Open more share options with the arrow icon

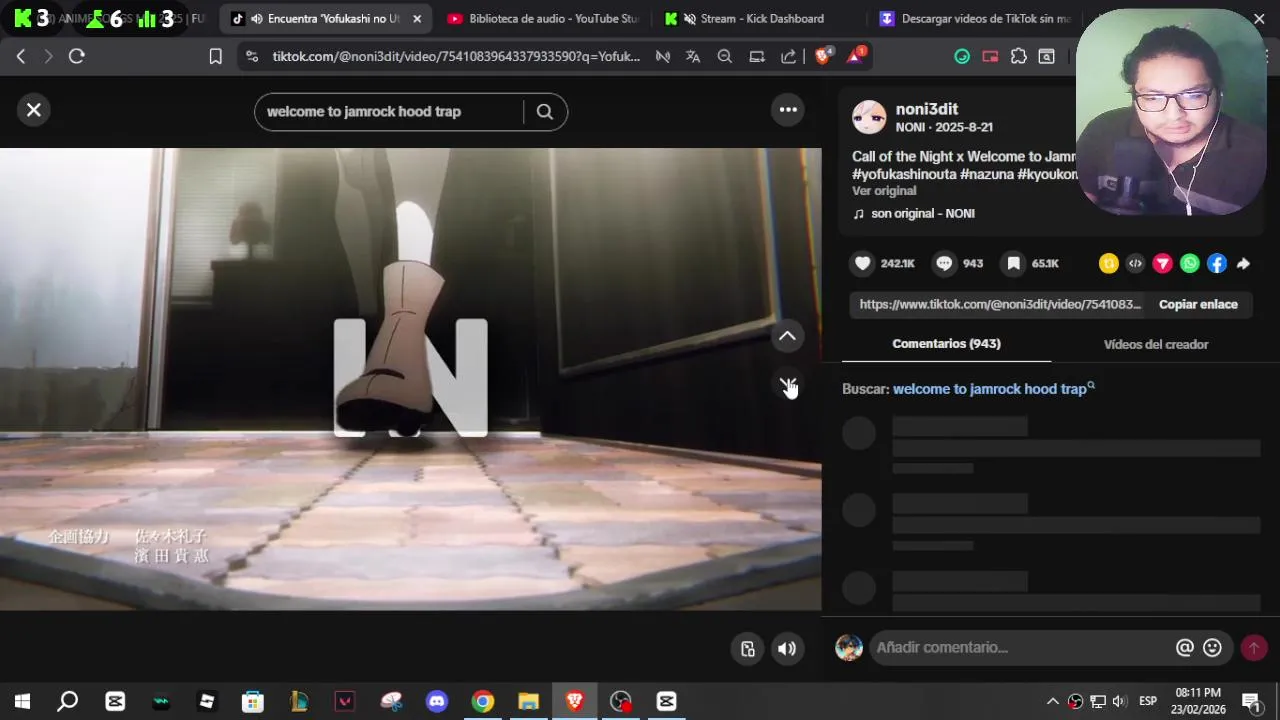[x=1243, y=263]
